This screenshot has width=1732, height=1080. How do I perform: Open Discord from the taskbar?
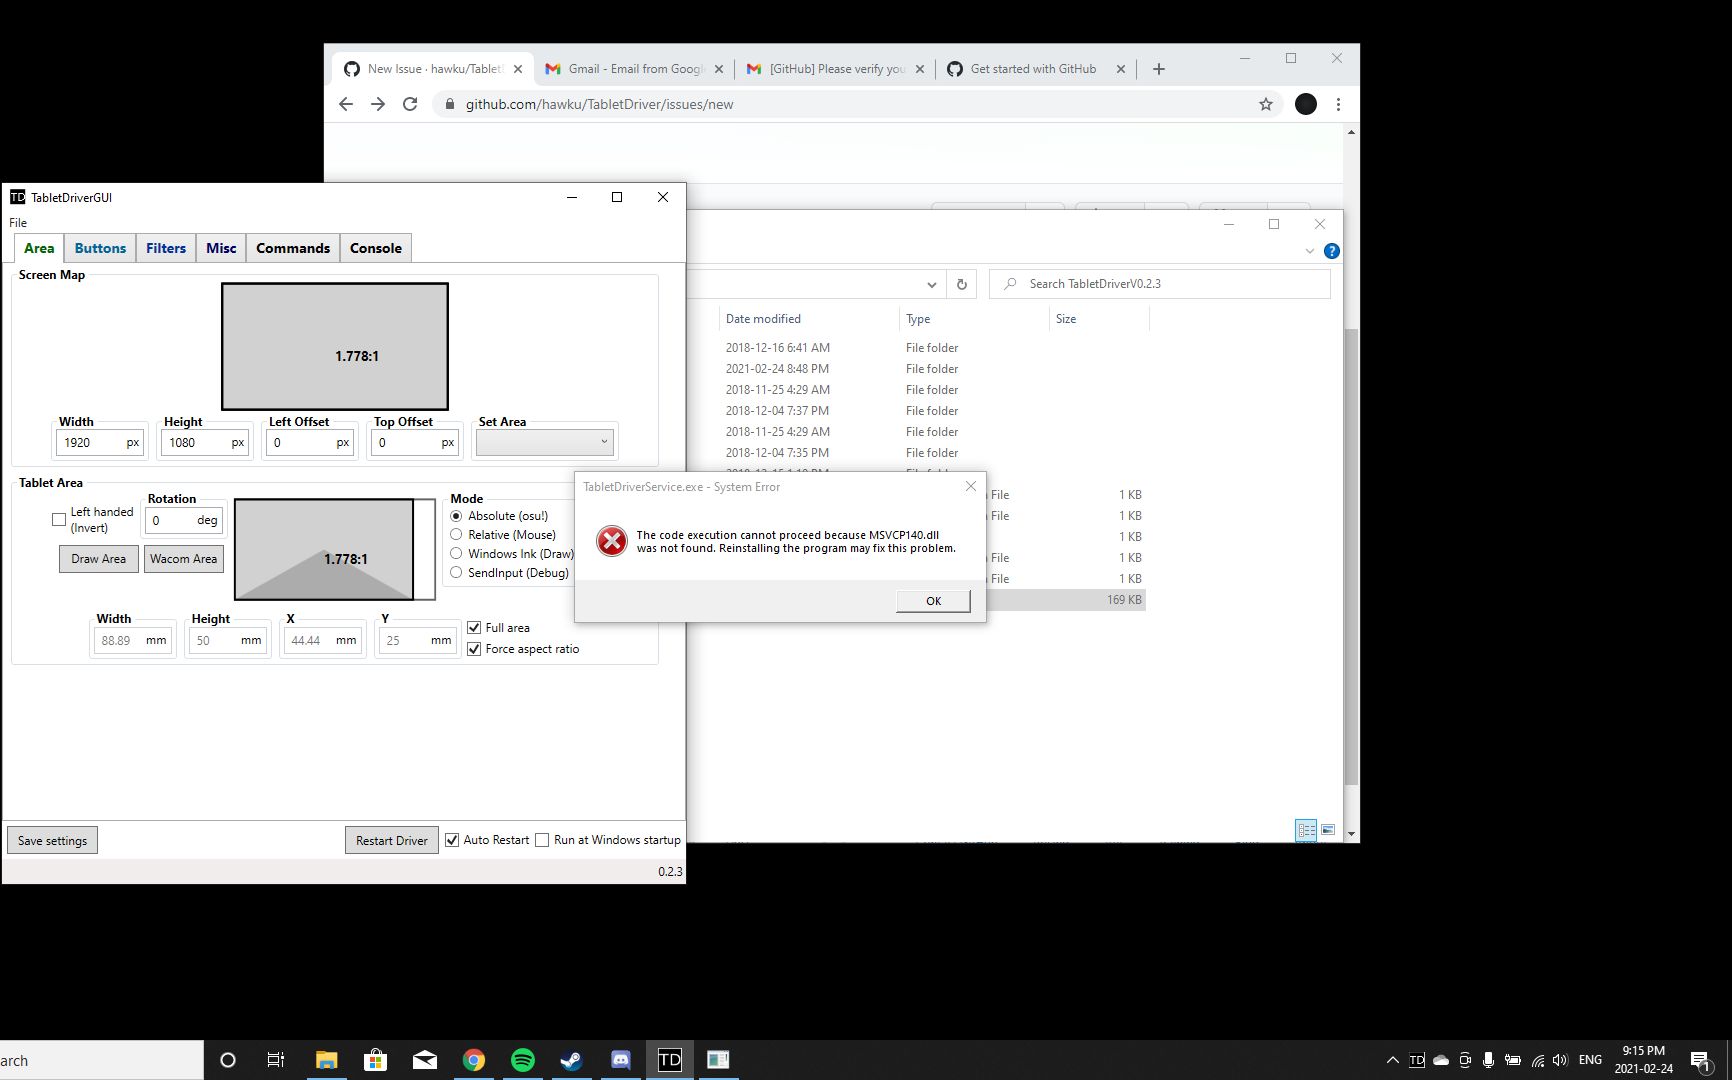point(621,1060)
